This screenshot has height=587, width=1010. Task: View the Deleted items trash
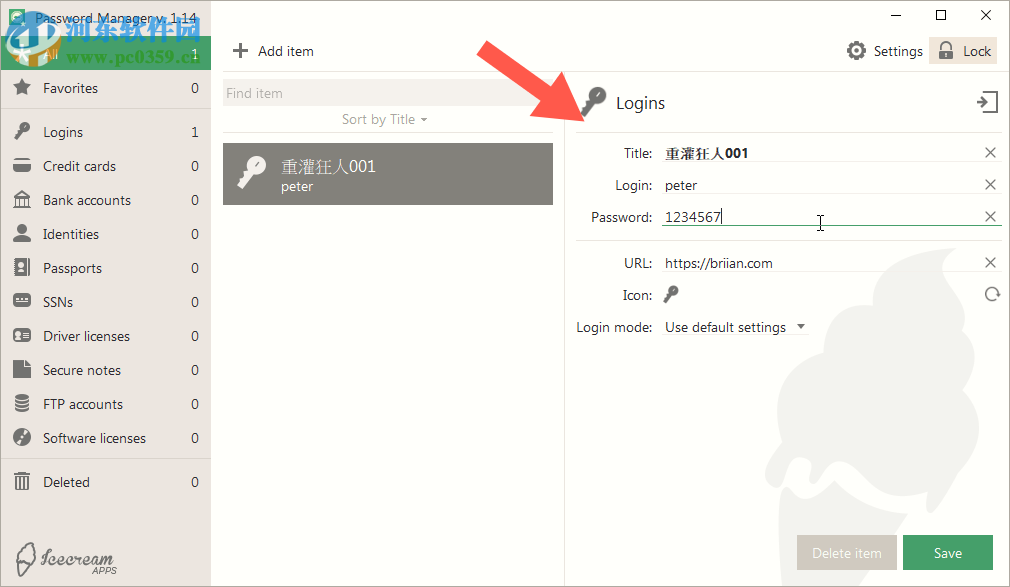[67, 481]
